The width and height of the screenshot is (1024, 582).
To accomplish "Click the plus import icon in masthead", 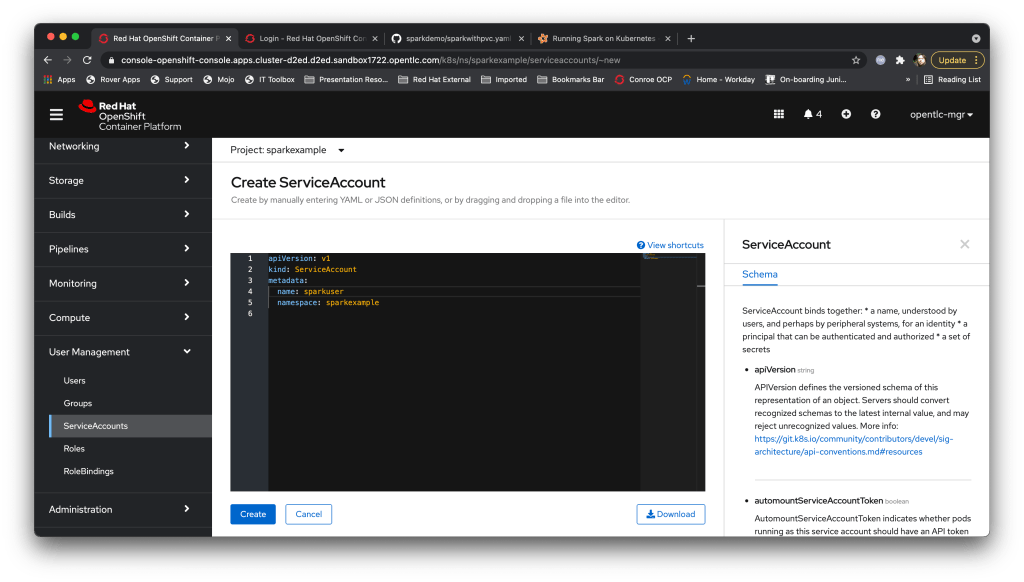I will [846, 114].
